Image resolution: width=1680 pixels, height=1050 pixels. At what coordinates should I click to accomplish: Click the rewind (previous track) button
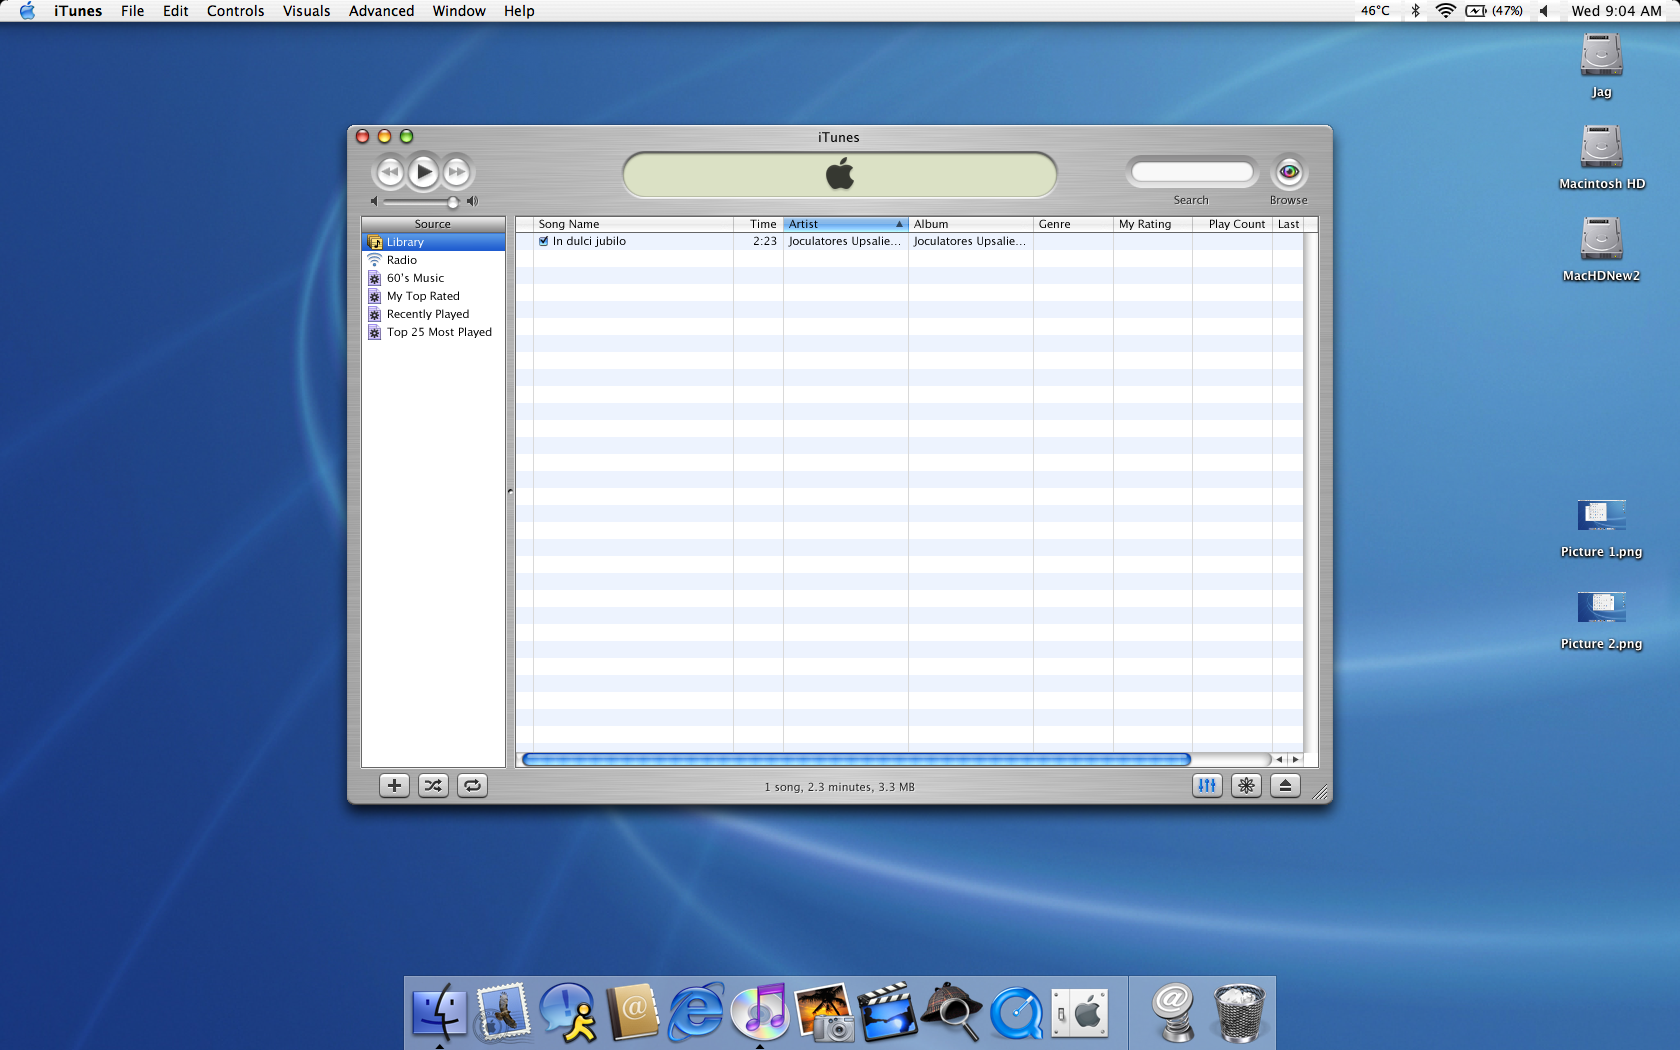390,172
